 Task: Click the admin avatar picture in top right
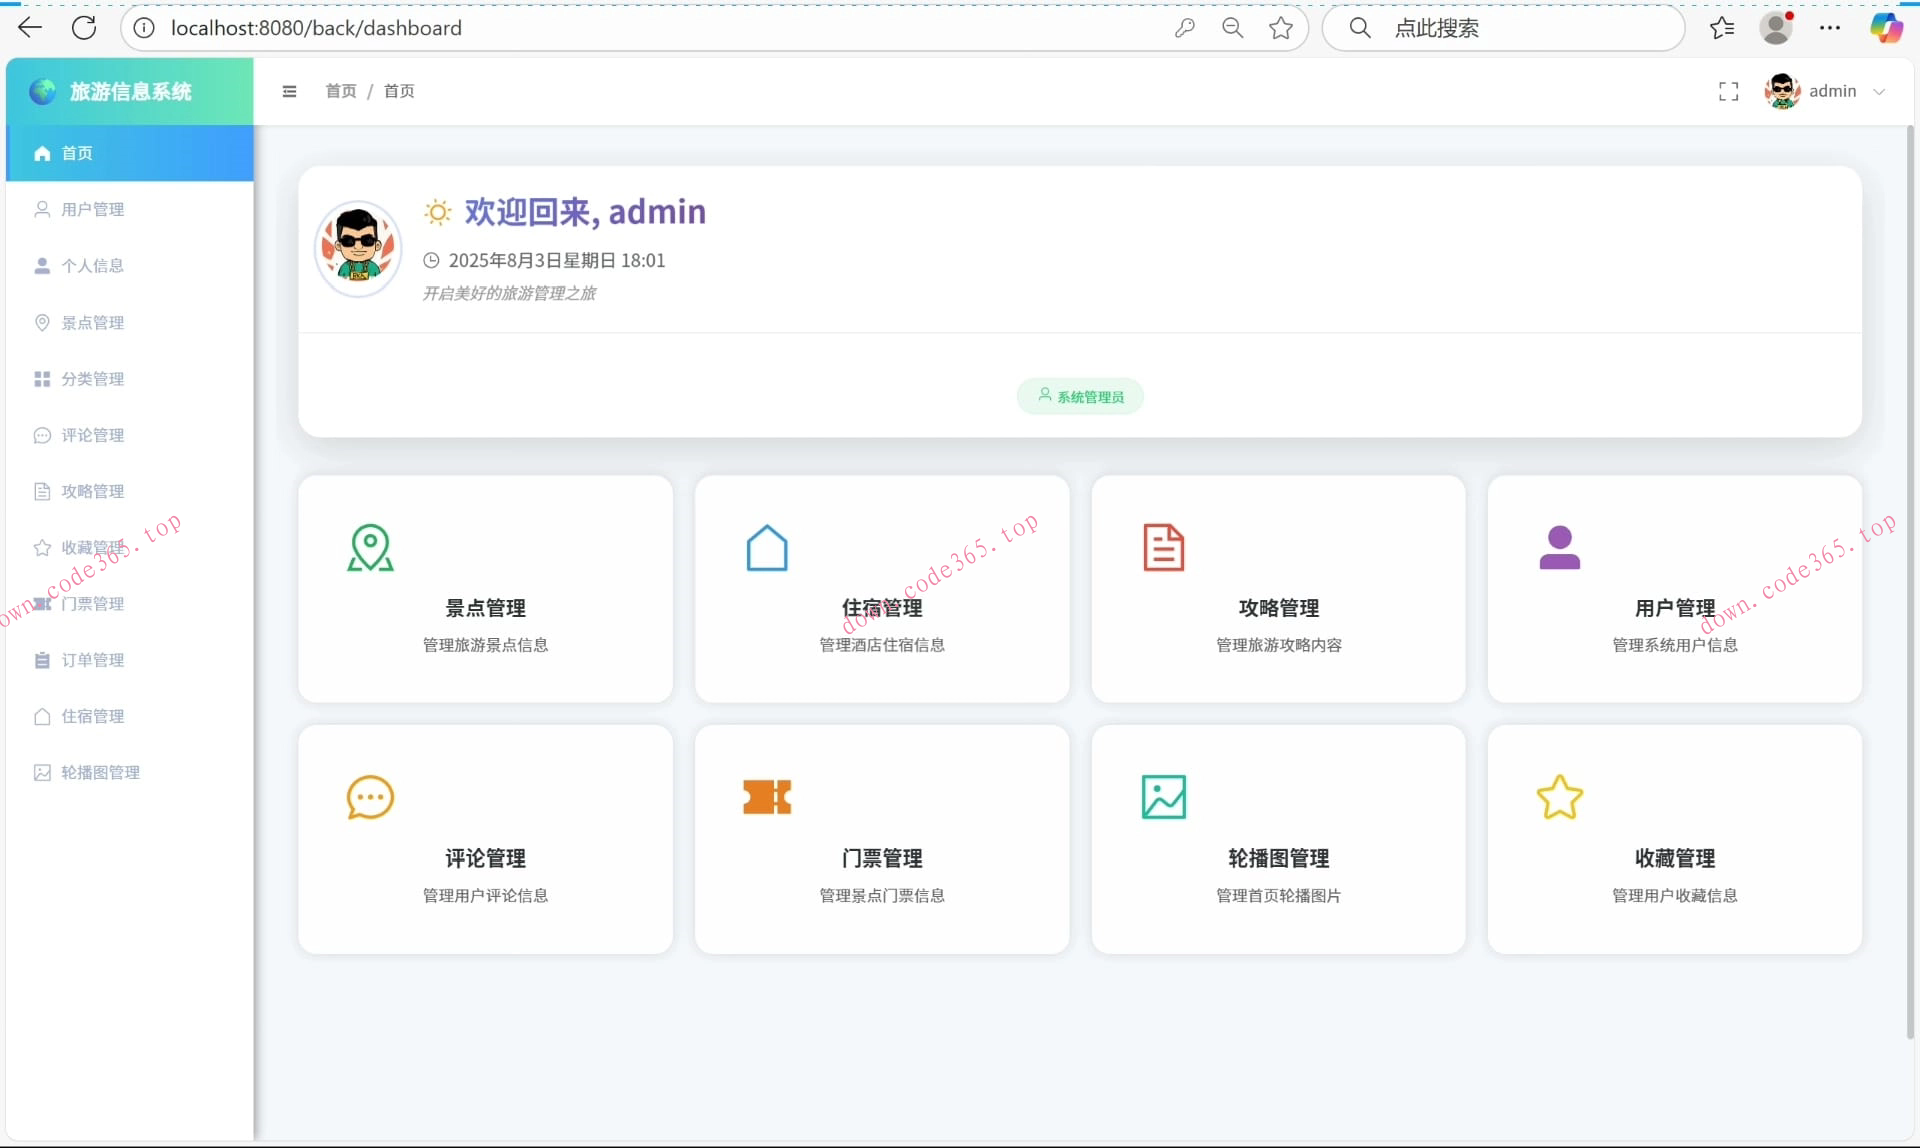(x=1784, y=90)
